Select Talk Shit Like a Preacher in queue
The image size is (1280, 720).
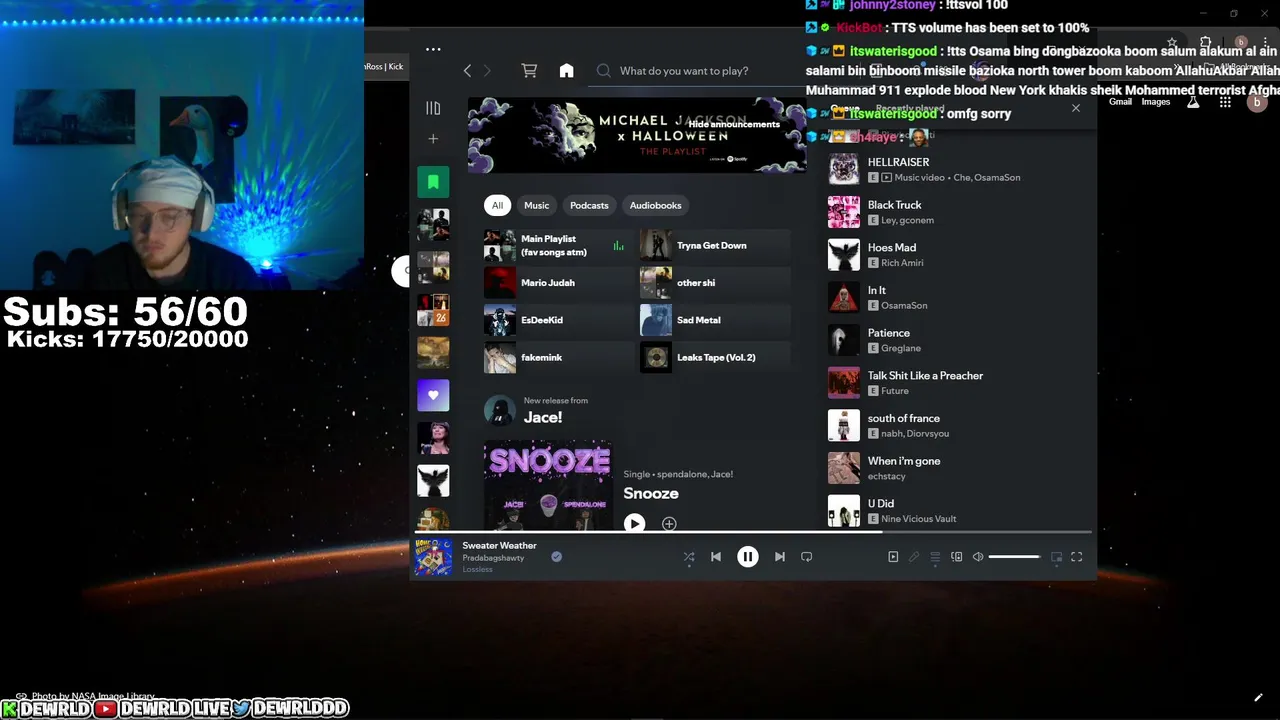[x=955, y=383]
